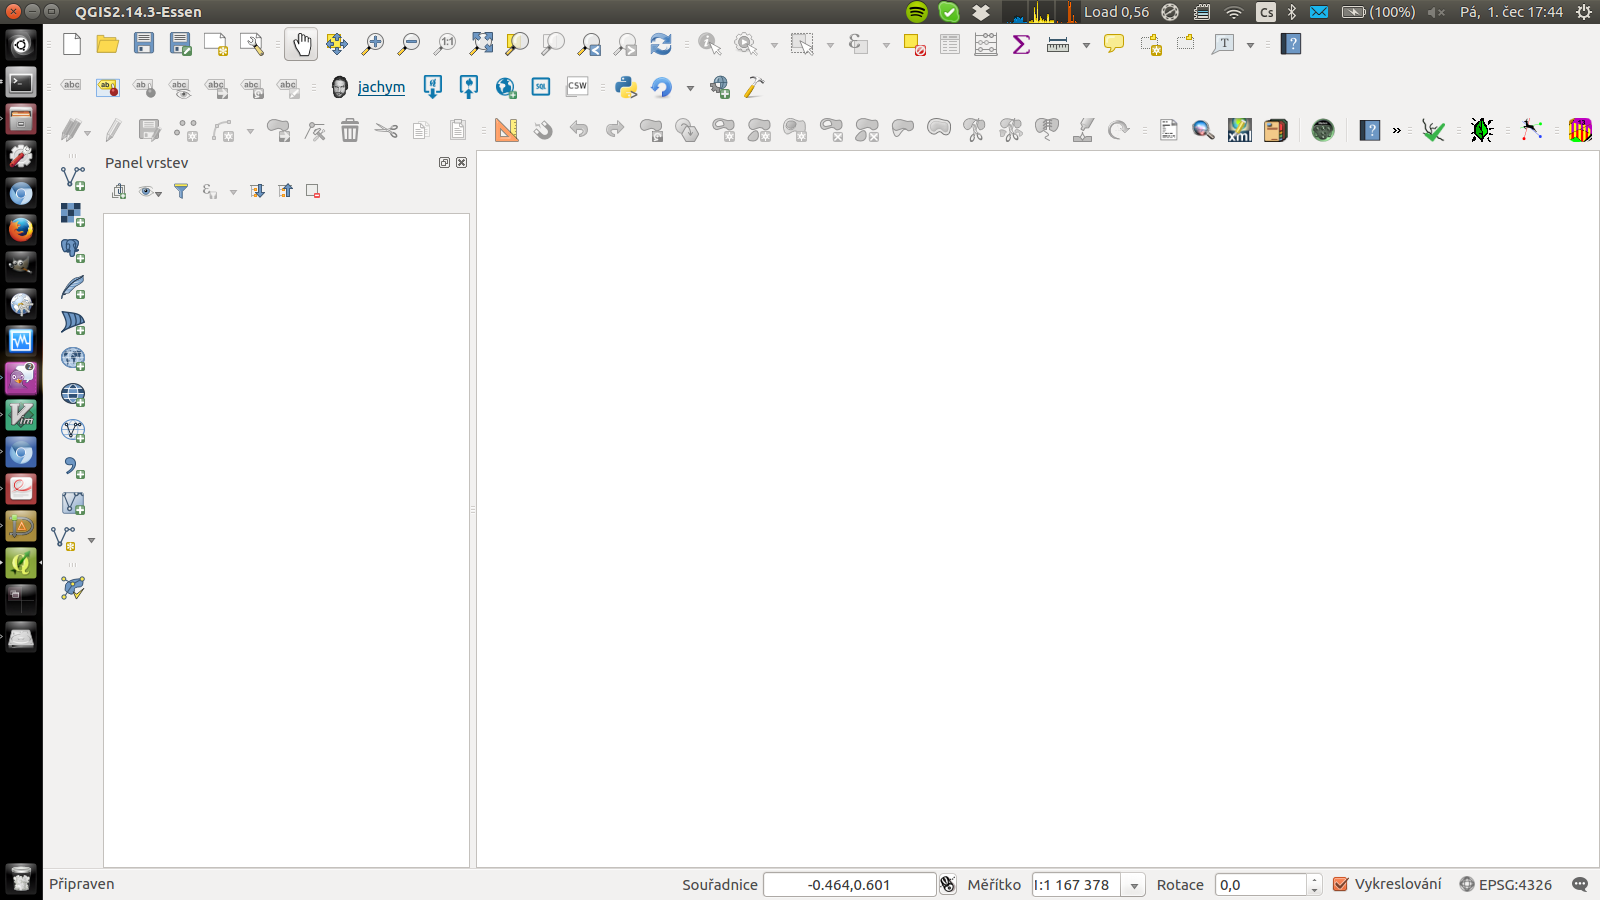Open style manager in layers panel
Viewport: 1600px width, 900px height.
click(x=119, y=191)
